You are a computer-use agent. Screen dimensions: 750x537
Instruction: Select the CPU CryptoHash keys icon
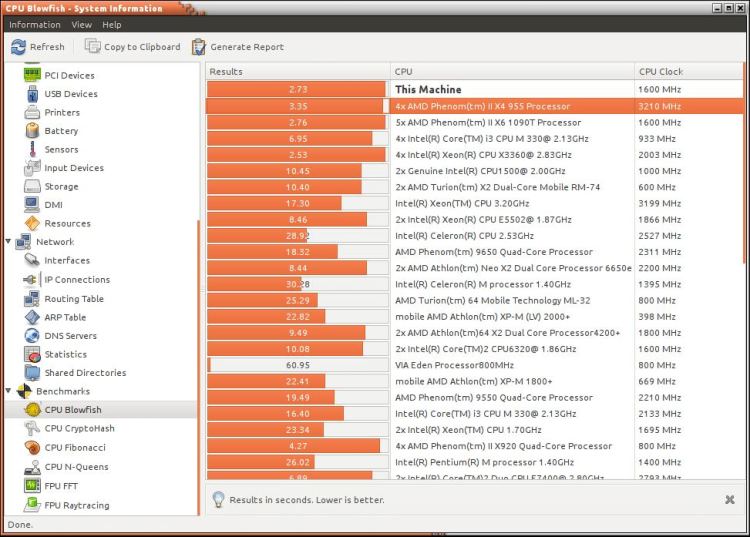32,428
